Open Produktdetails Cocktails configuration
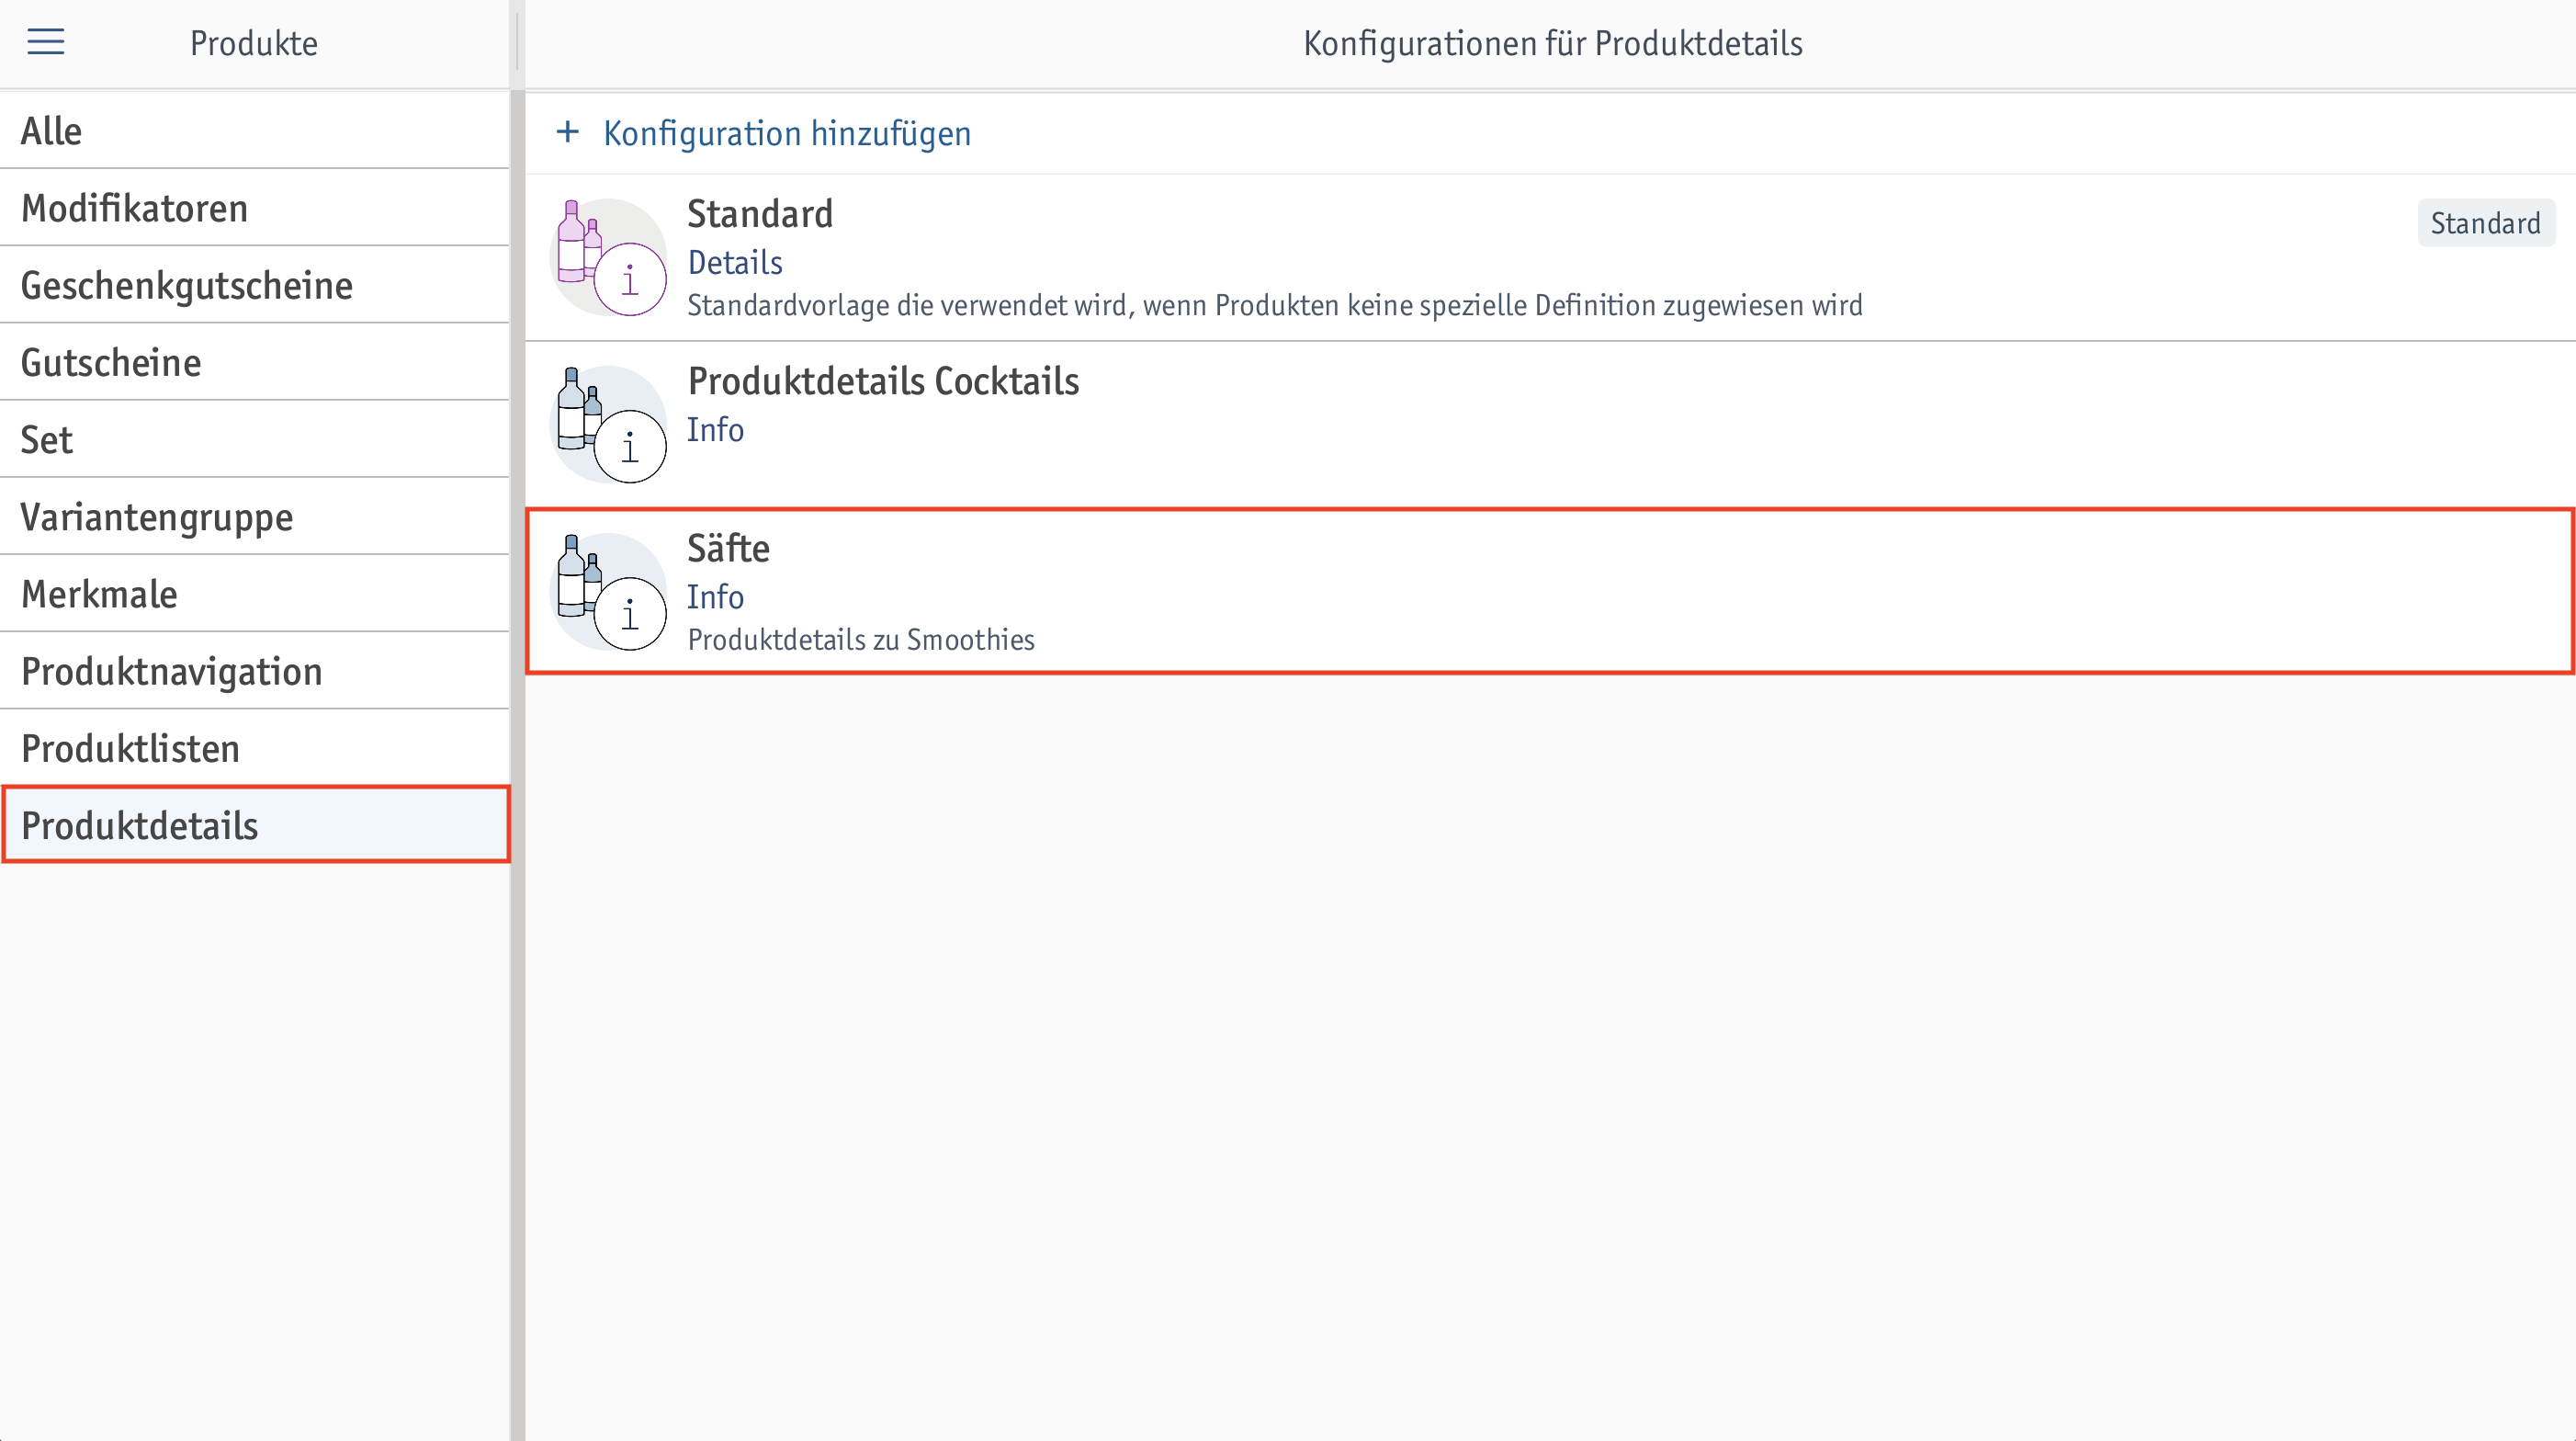 point(1550,425)
